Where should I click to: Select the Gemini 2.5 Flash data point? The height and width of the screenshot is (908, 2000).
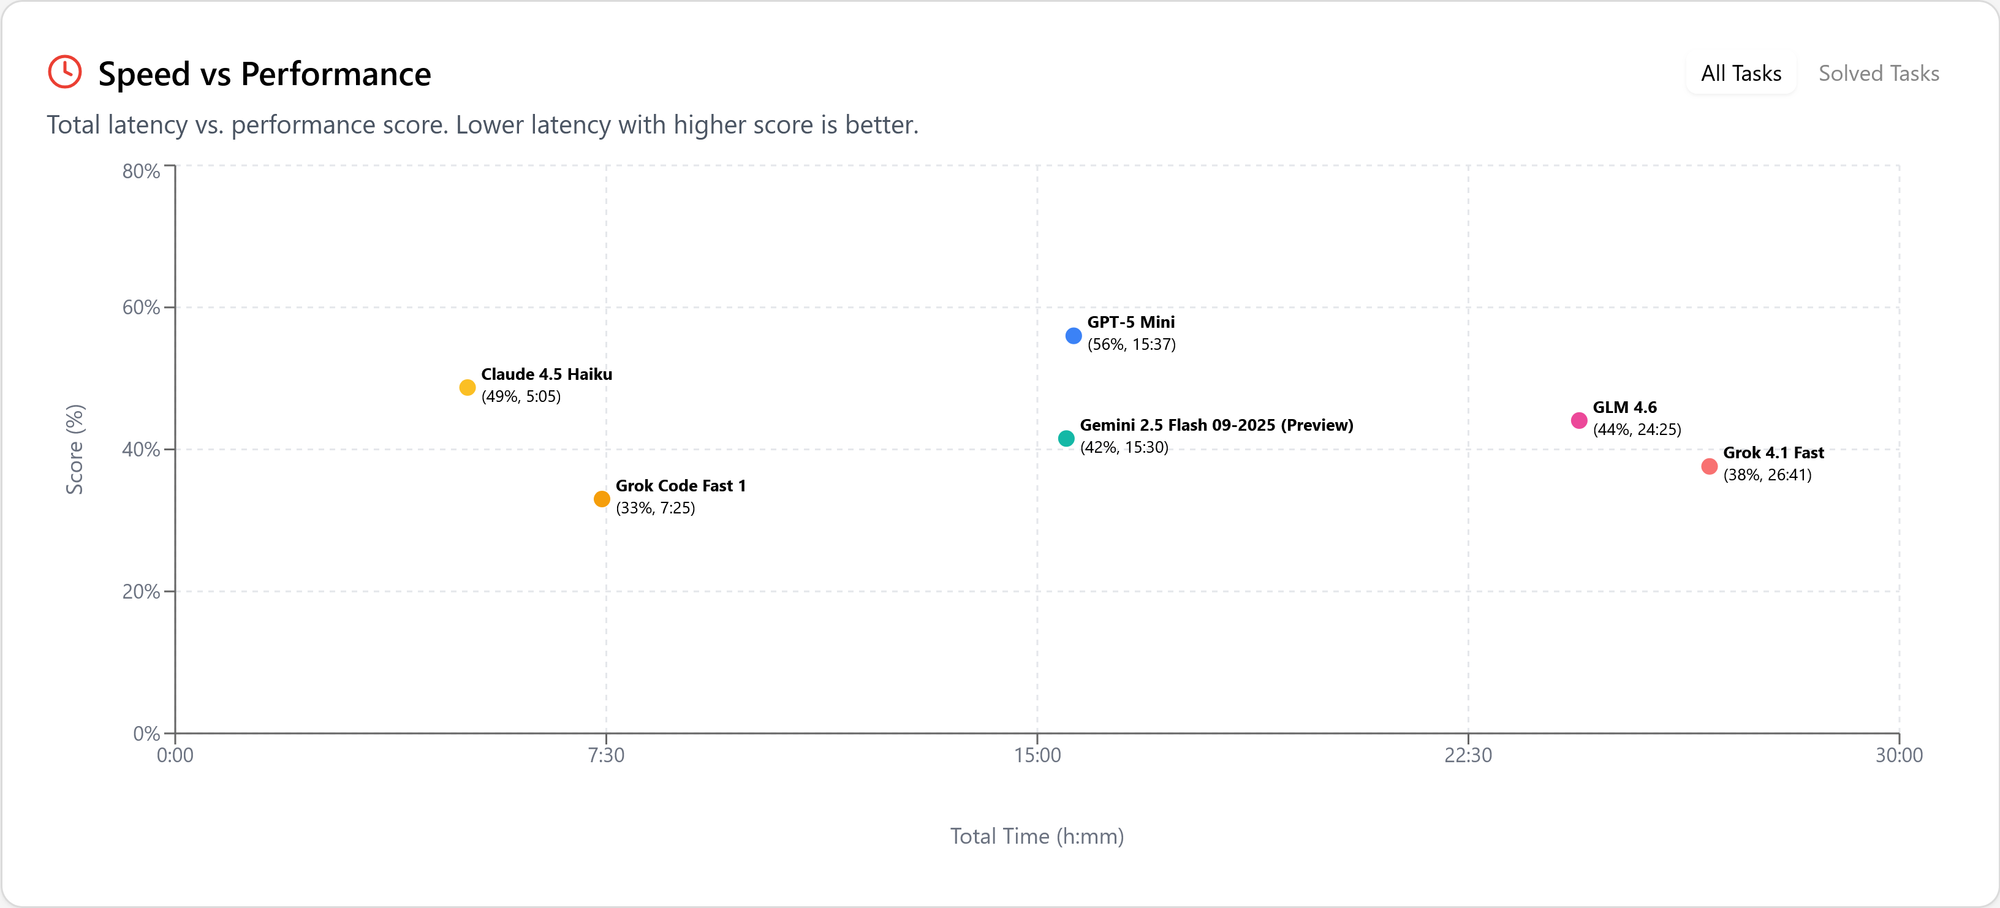(1065, 438)
